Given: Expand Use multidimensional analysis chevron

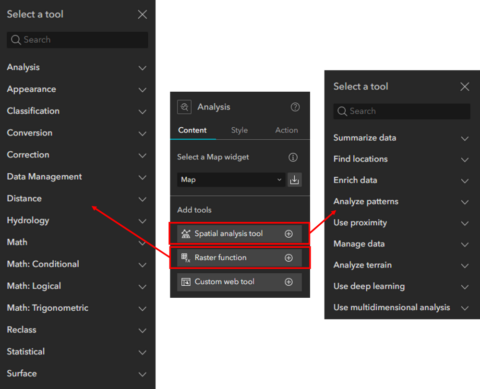Looking at the screenshot, I should (x=465, y=308).
